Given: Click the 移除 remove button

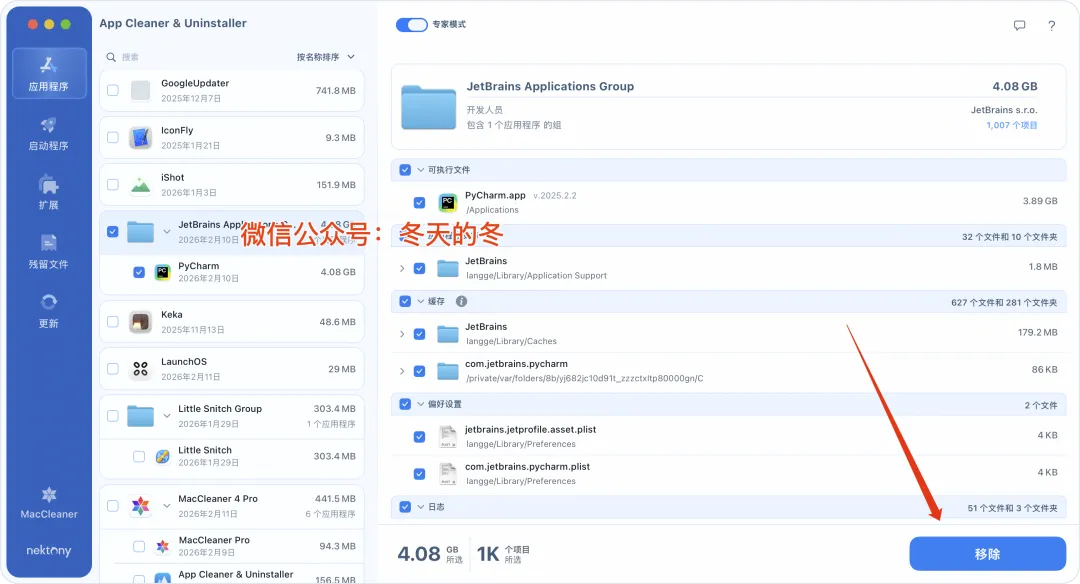Looking at the screenshot, I should (x=988, y=554).
